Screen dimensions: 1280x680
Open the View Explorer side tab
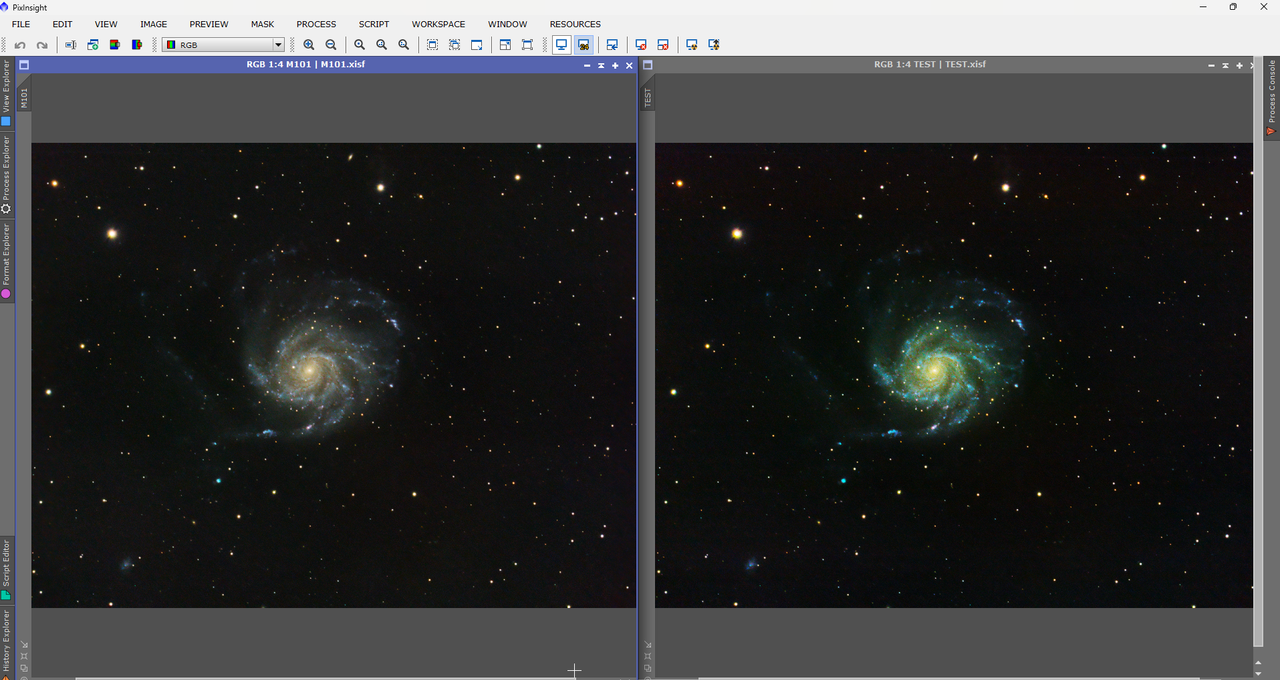6,93
